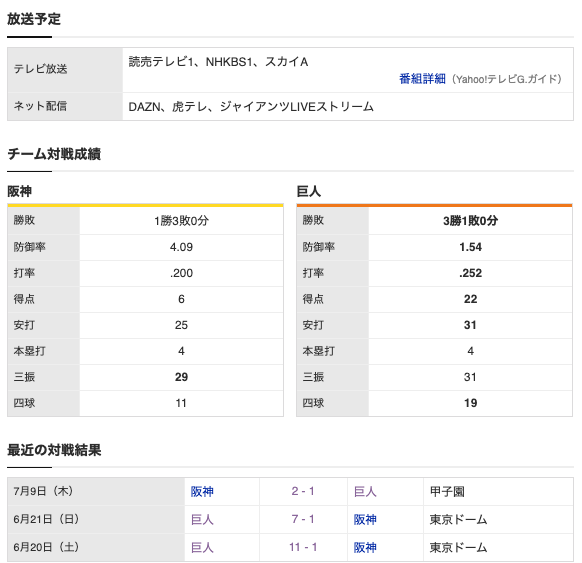Select 阪神 四球 value 11

pos(182,403)
